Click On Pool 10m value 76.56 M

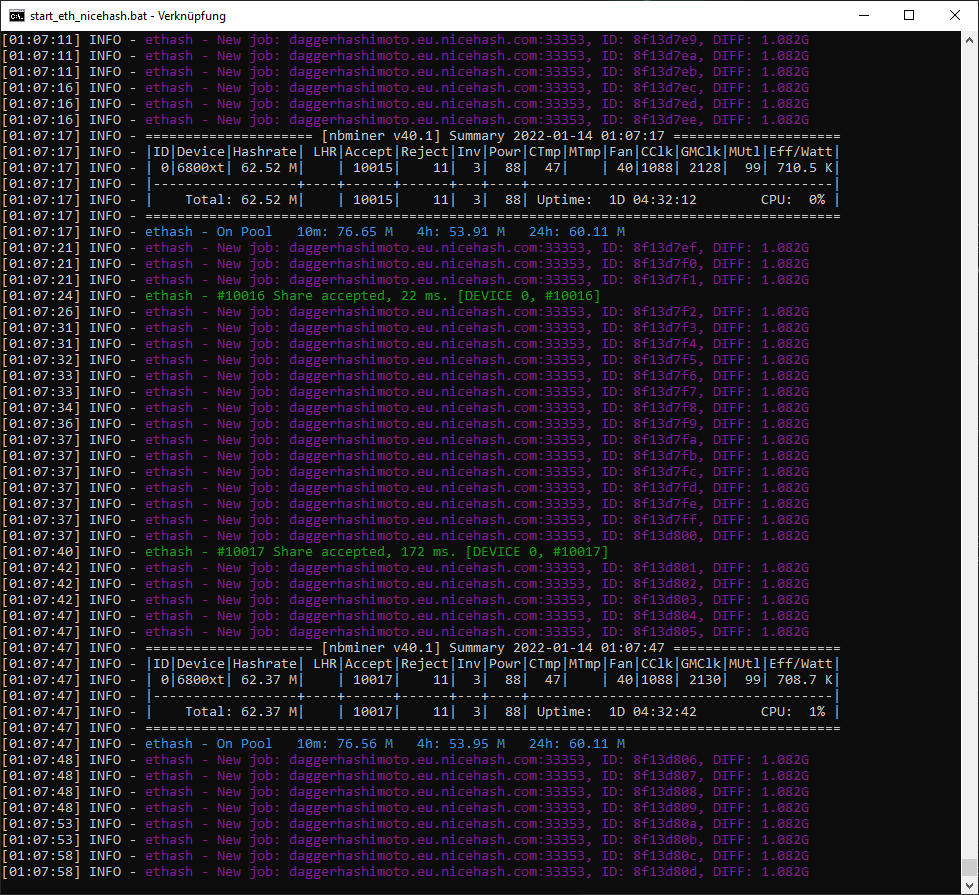point(365,744)
